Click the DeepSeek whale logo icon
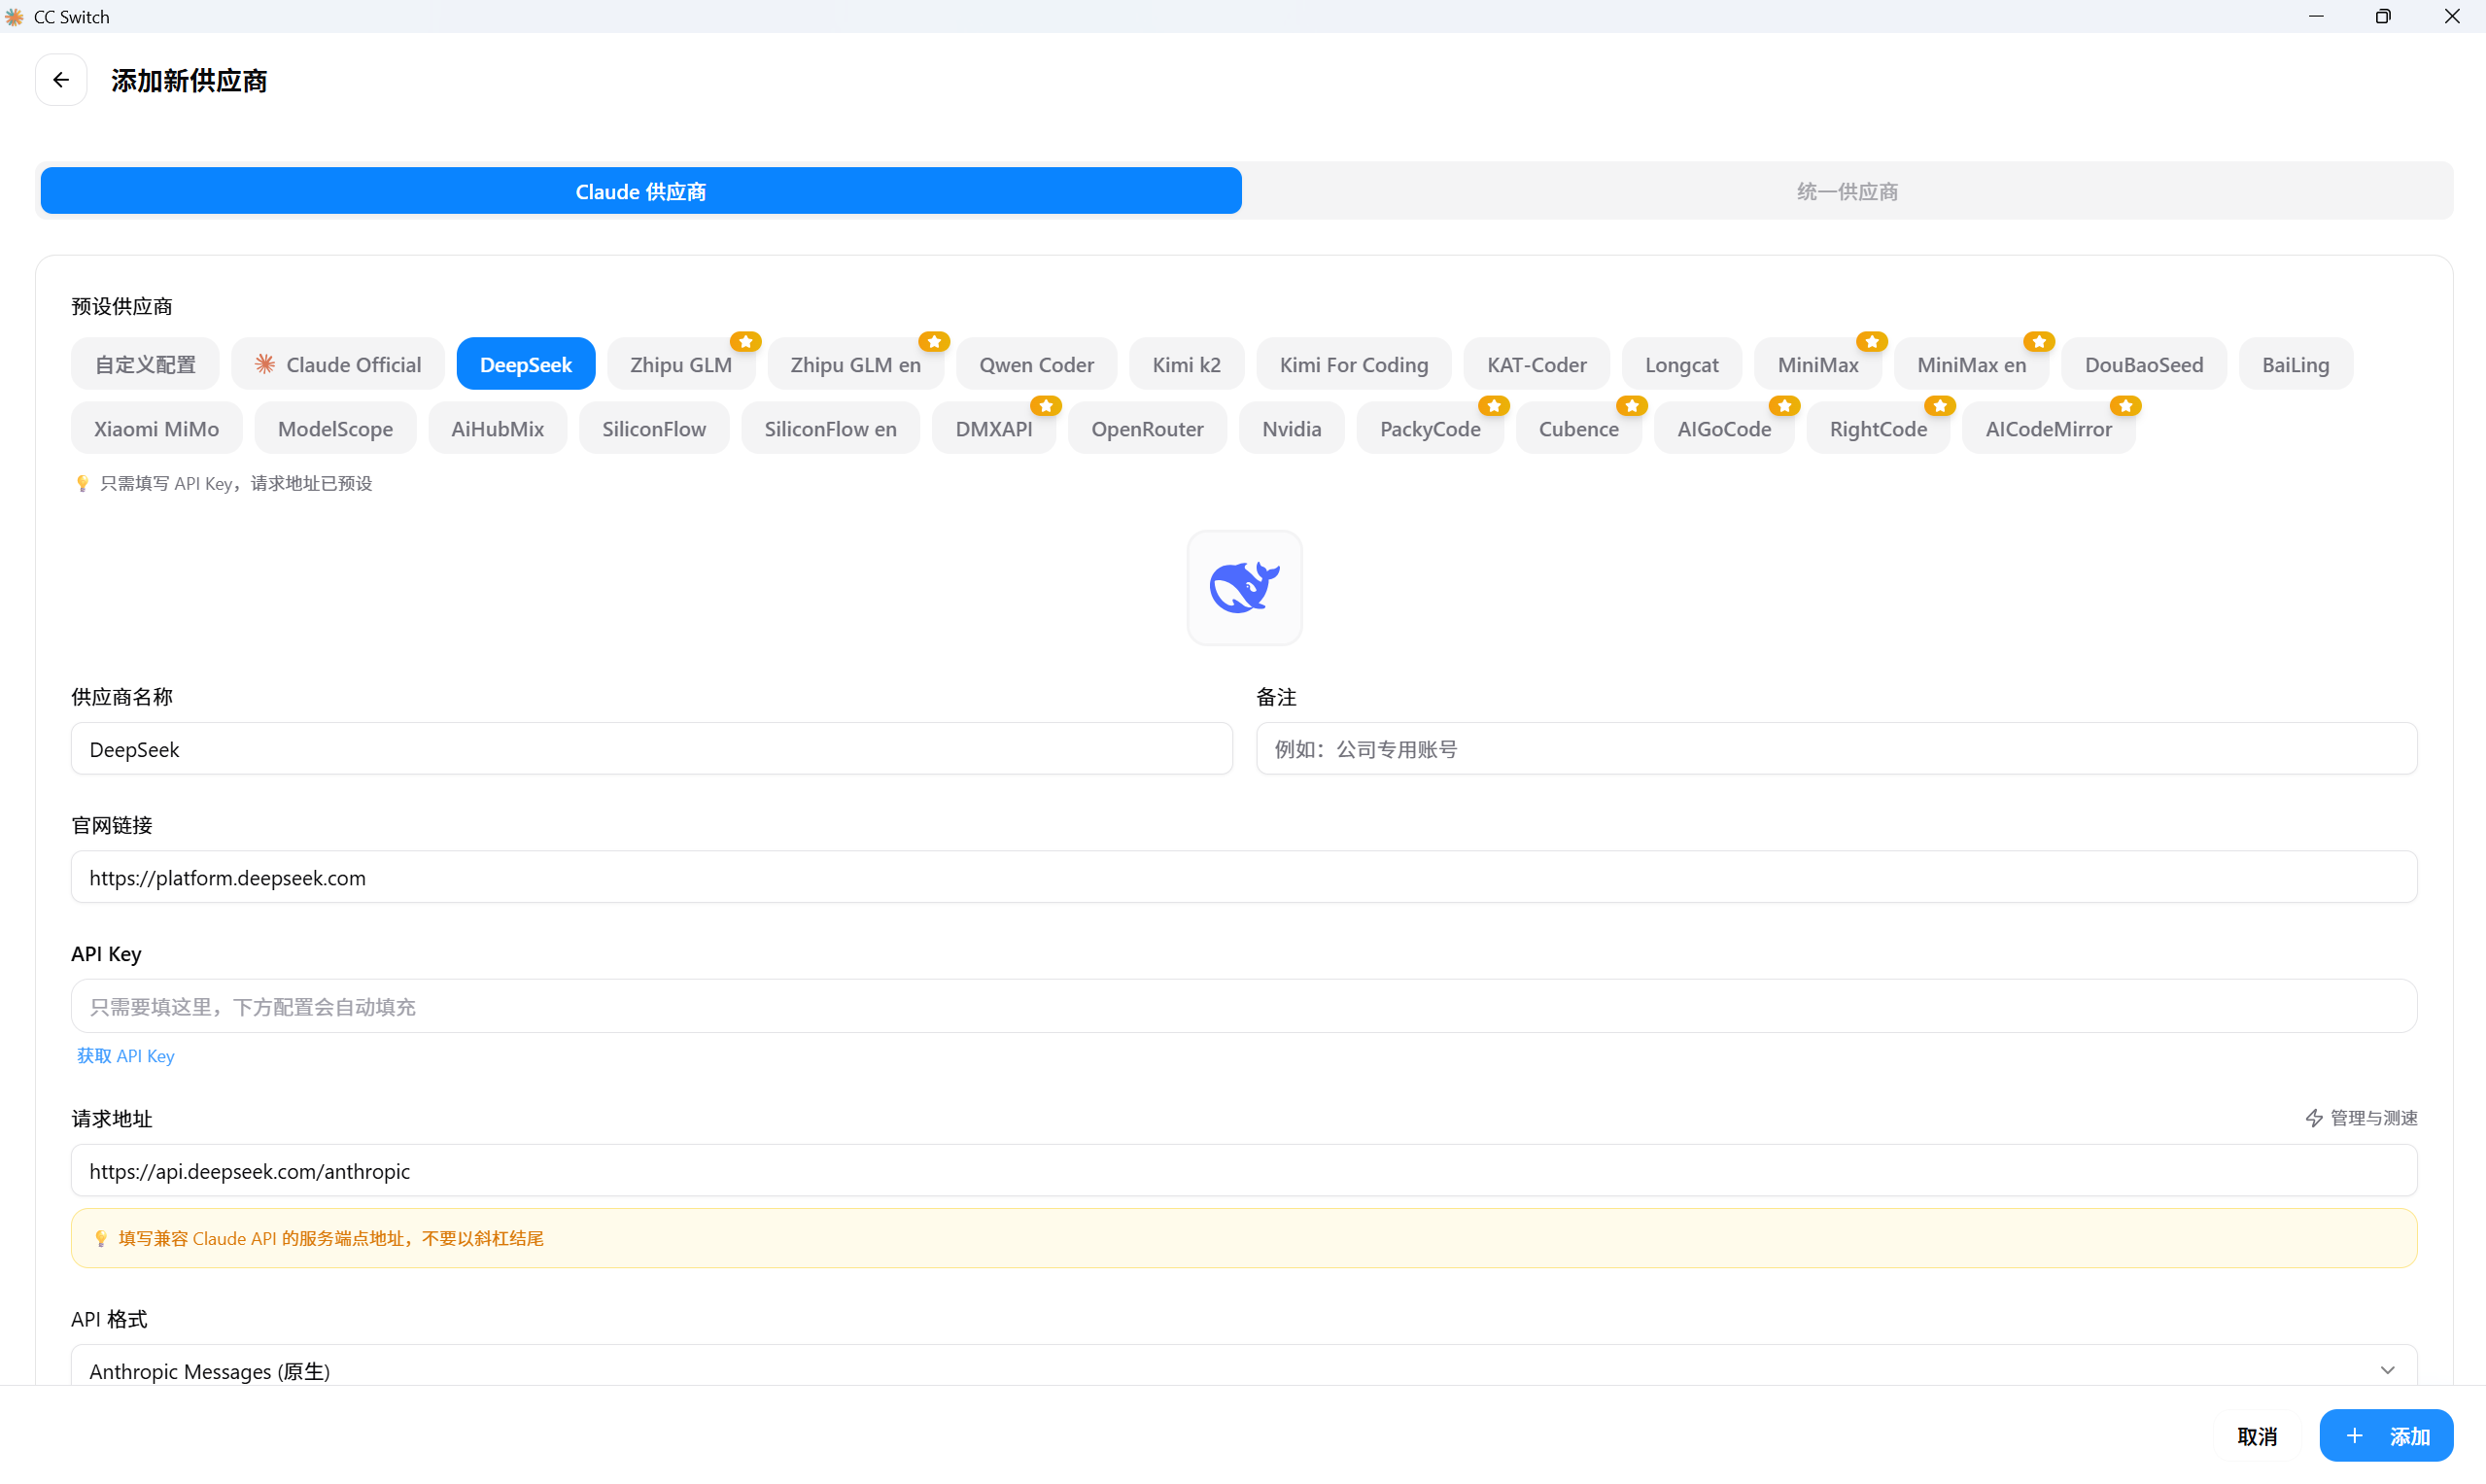The height and width of the screenshot is (1484, 2486). [x=1244, y=587]
